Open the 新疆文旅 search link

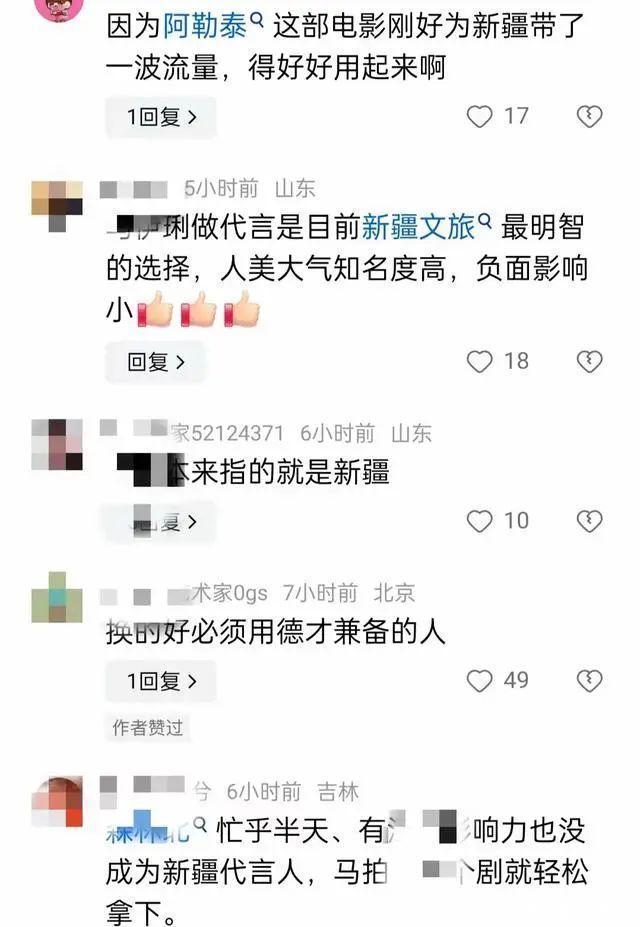(x=425, y=227)
